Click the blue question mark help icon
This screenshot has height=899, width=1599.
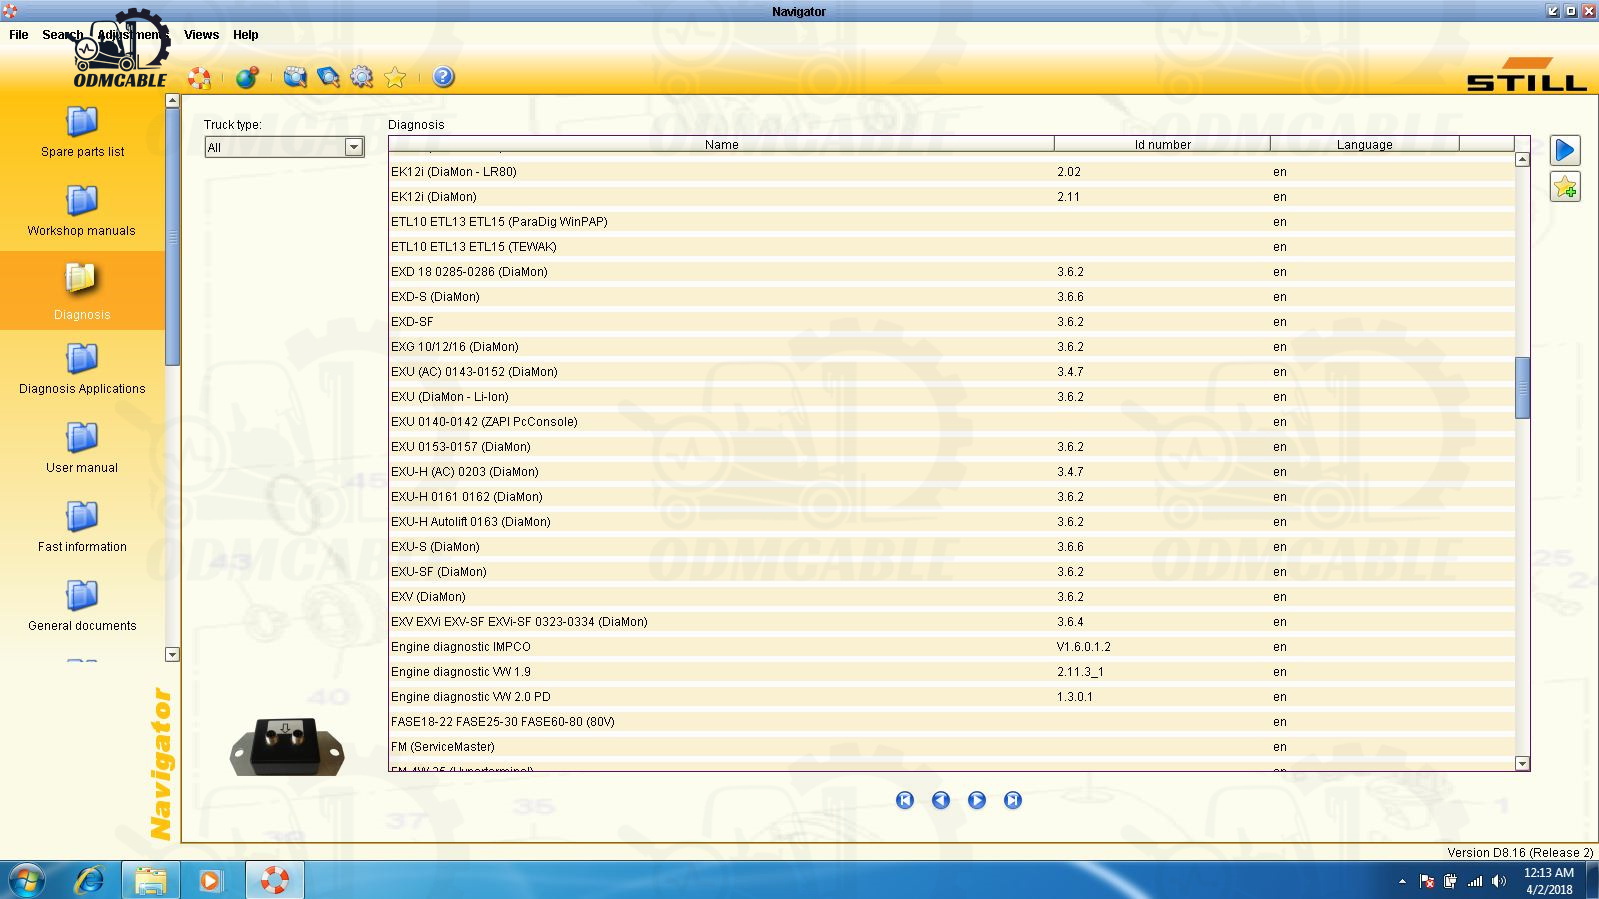pyautogui.click(x=443, y=77)
